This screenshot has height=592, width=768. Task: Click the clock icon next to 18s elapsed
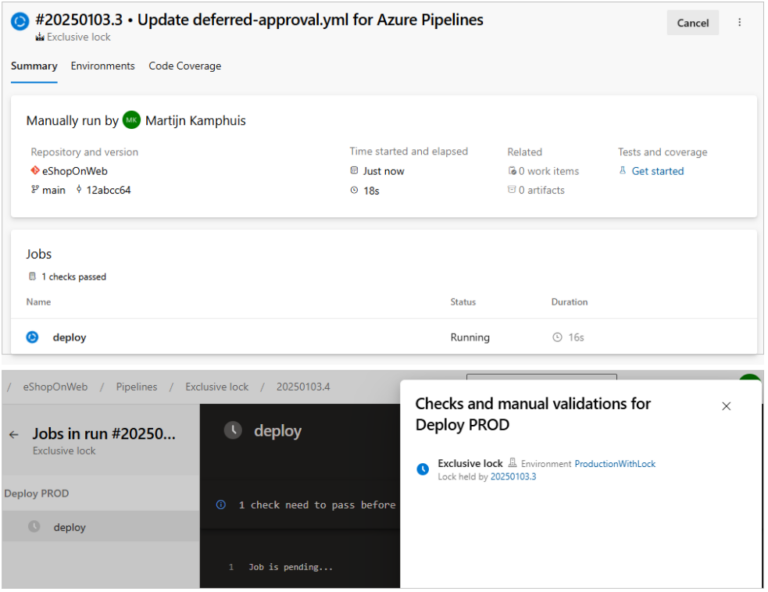354,190
